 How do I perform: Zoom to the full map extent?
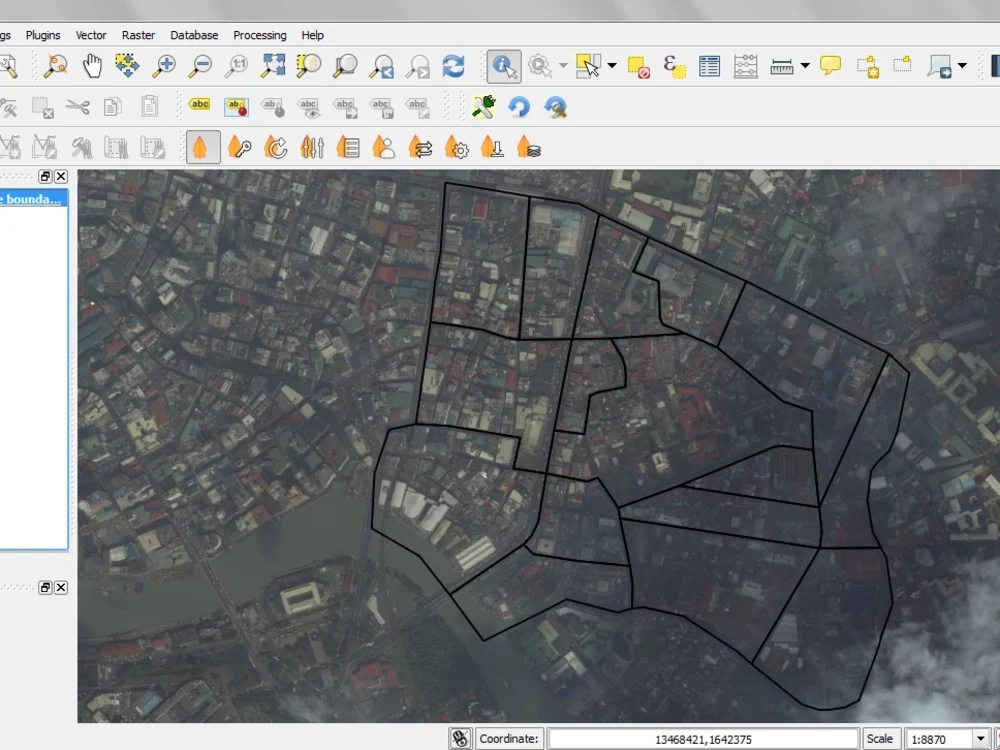click(x=272, y=66)
